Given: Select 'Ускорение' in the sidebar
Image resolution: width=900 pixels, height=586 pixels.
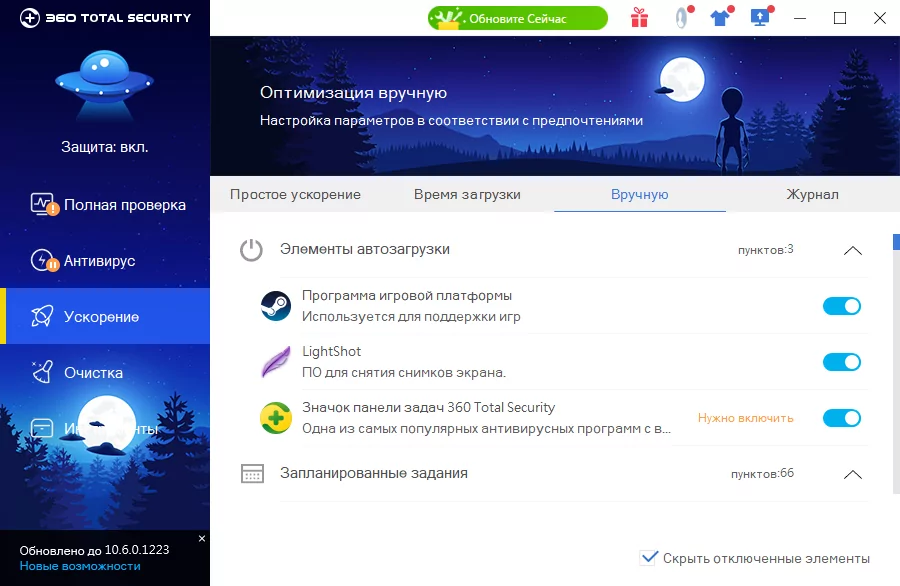Looking at the screenshot, I should 105,316.
